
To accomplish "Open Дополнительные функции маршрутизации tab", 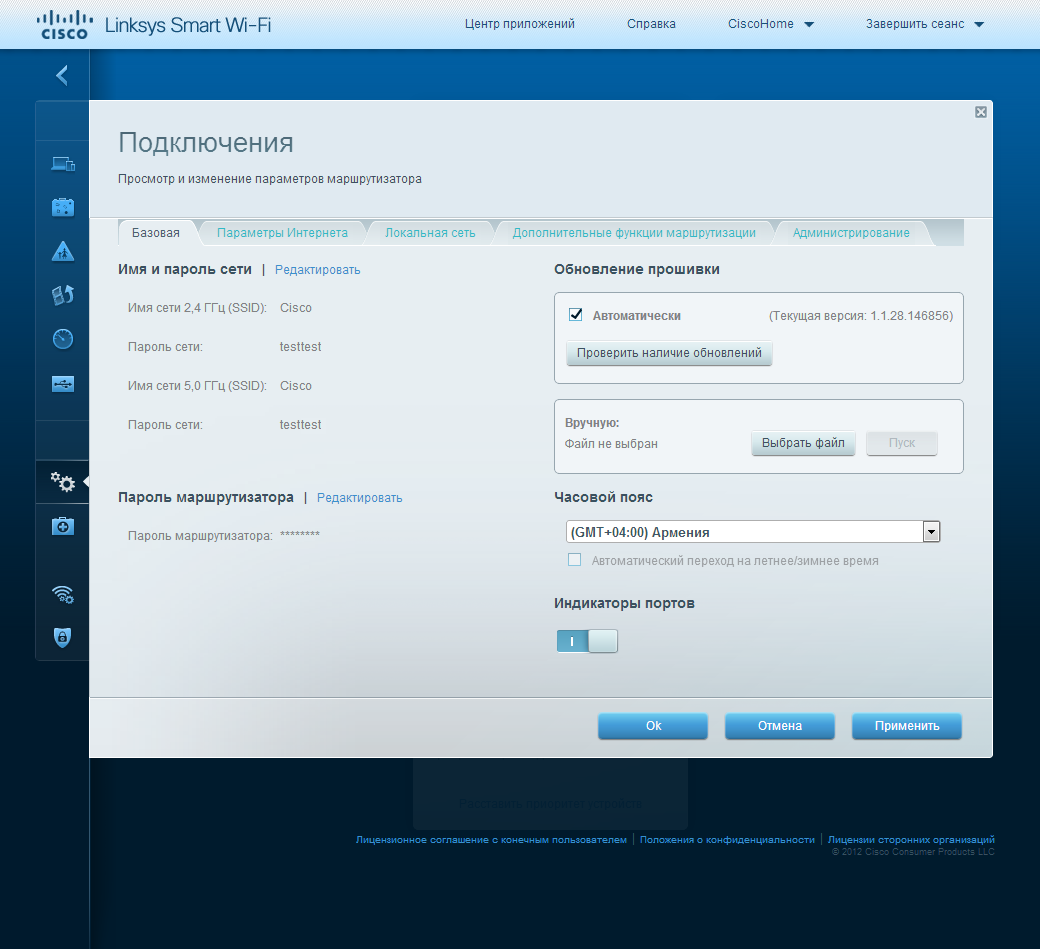I will click(634, 233).
